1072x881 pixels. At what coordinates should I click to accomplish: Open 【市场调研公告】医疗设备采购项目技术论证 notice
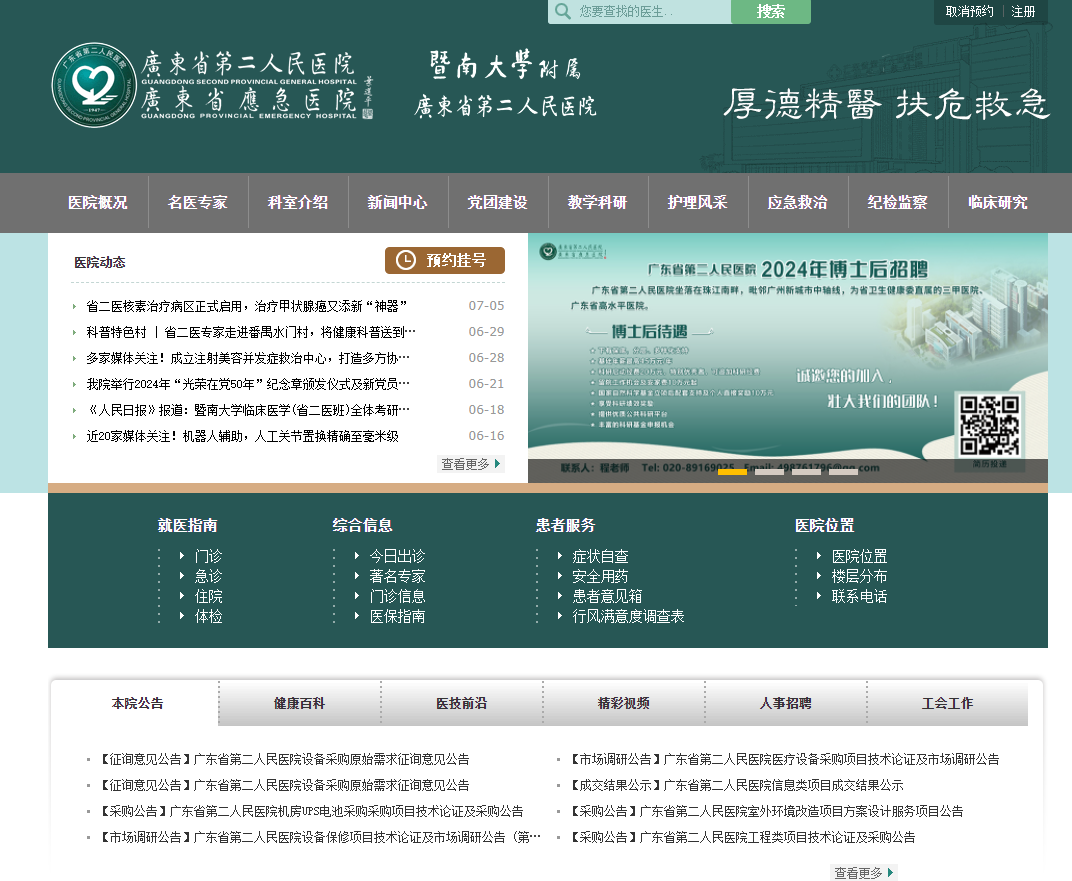pos(786,759)
